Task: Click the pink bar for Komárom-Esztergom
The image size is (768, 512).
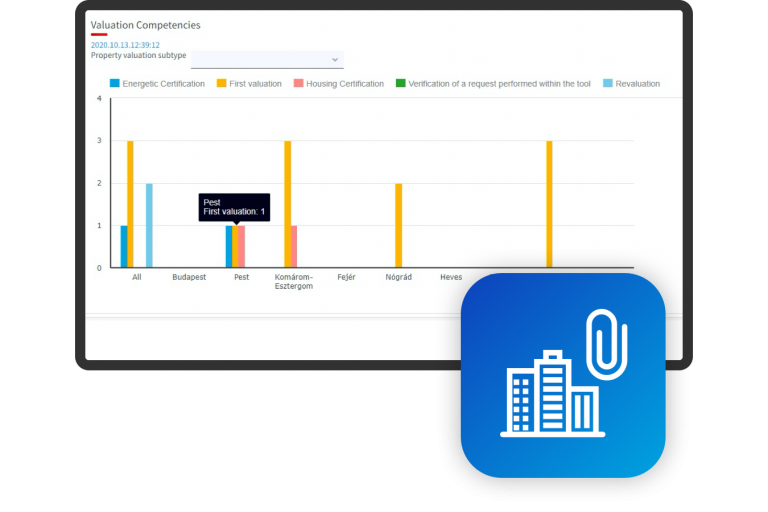Action: pyautogui.click(x=294, y=246)
